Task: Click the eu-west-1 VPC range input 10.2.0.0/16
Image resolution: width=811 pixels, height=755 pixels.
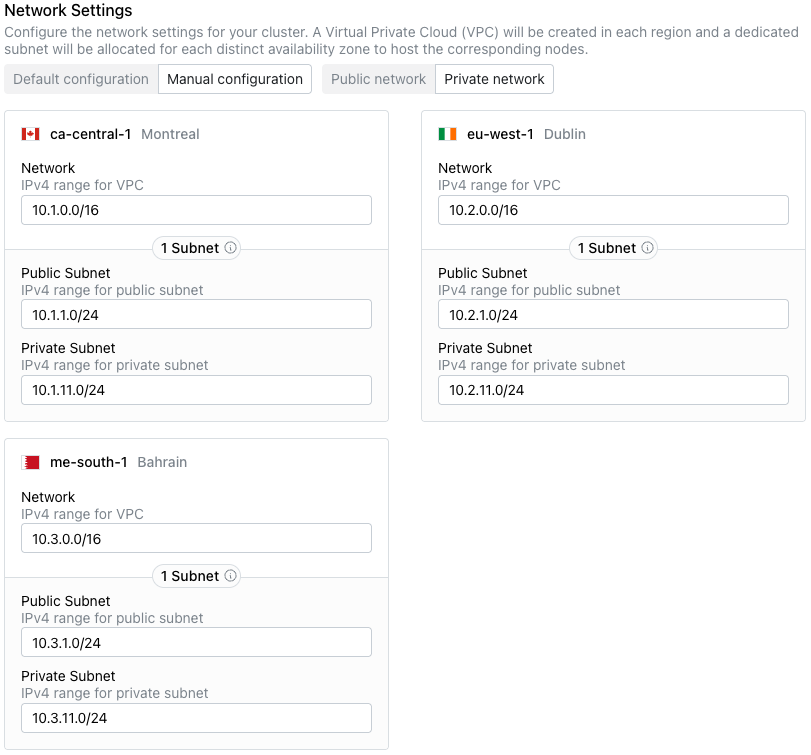Action: point(613,210)
